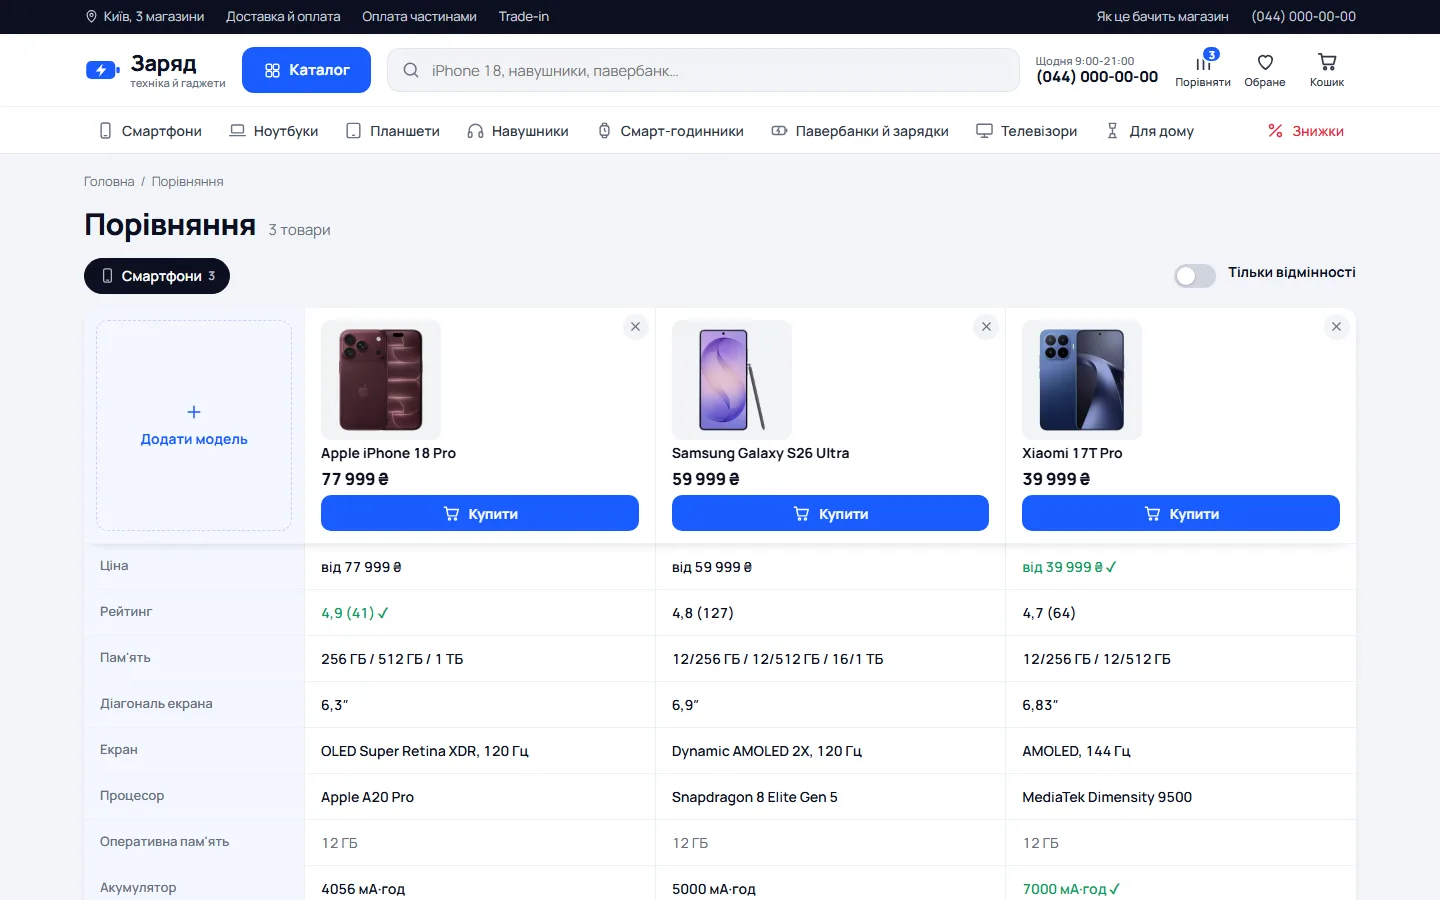This screenshot has width=1440, height=900.
Task: Click Додати модель placeholder card
Action: click(194, 425)
